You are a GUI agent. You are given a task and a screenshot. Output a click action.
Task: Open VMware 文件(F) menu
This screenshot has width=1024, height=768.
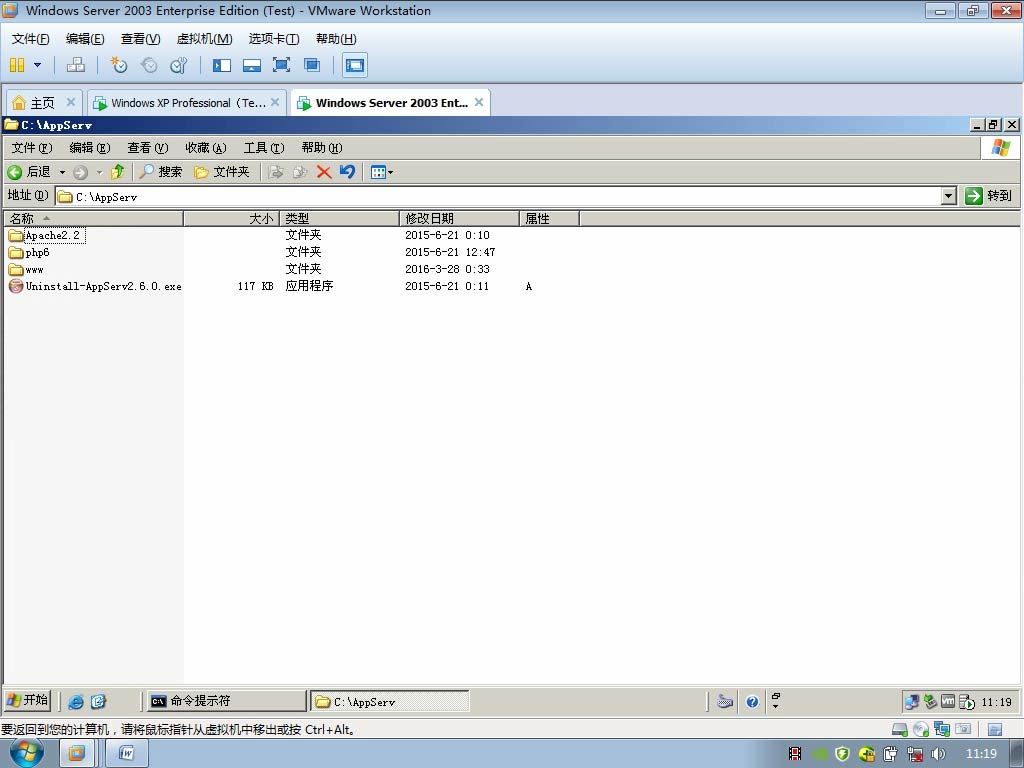30,39
